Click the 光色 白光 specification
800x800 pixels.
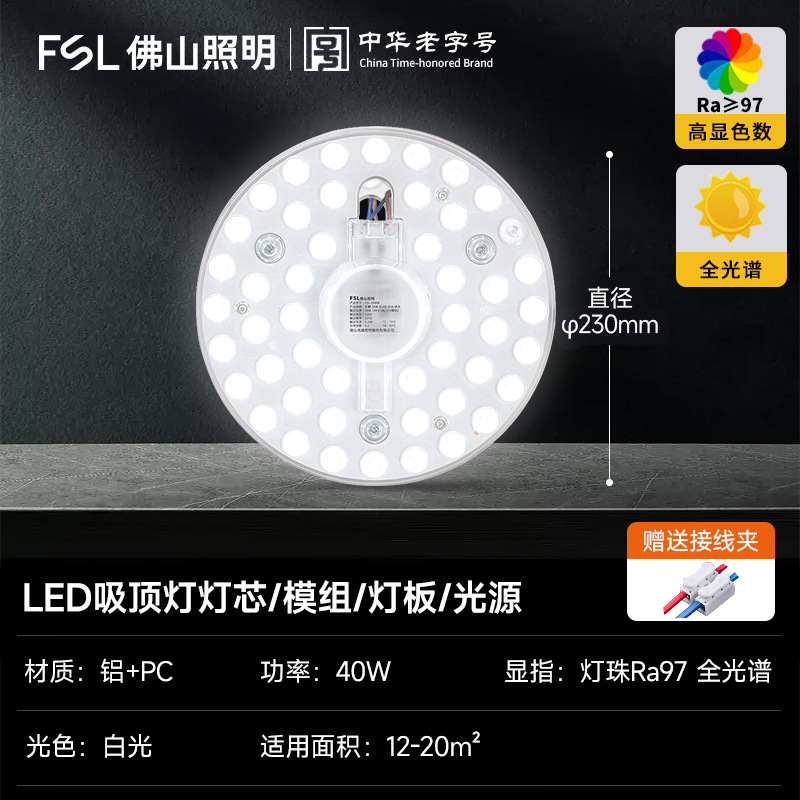pos(89,746)
